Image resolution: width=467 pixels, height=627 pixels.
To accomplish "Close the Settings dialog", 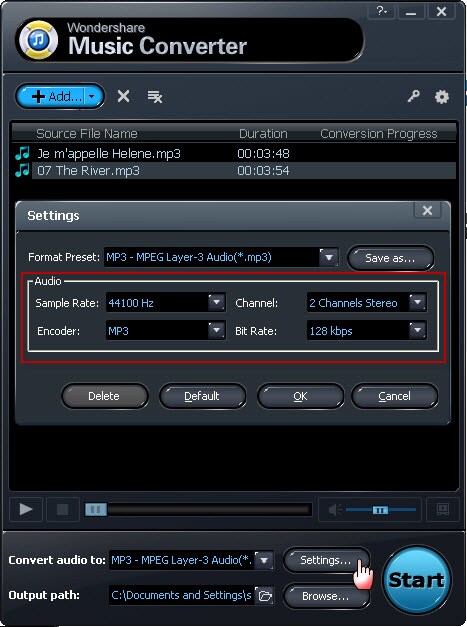I will (427, 210).
